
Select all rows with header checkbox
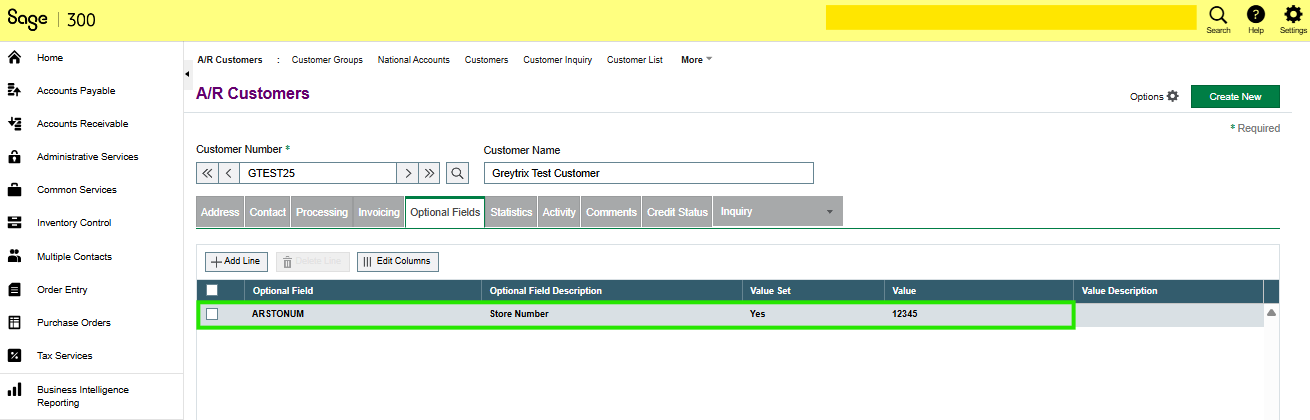[x=211, y=291]
